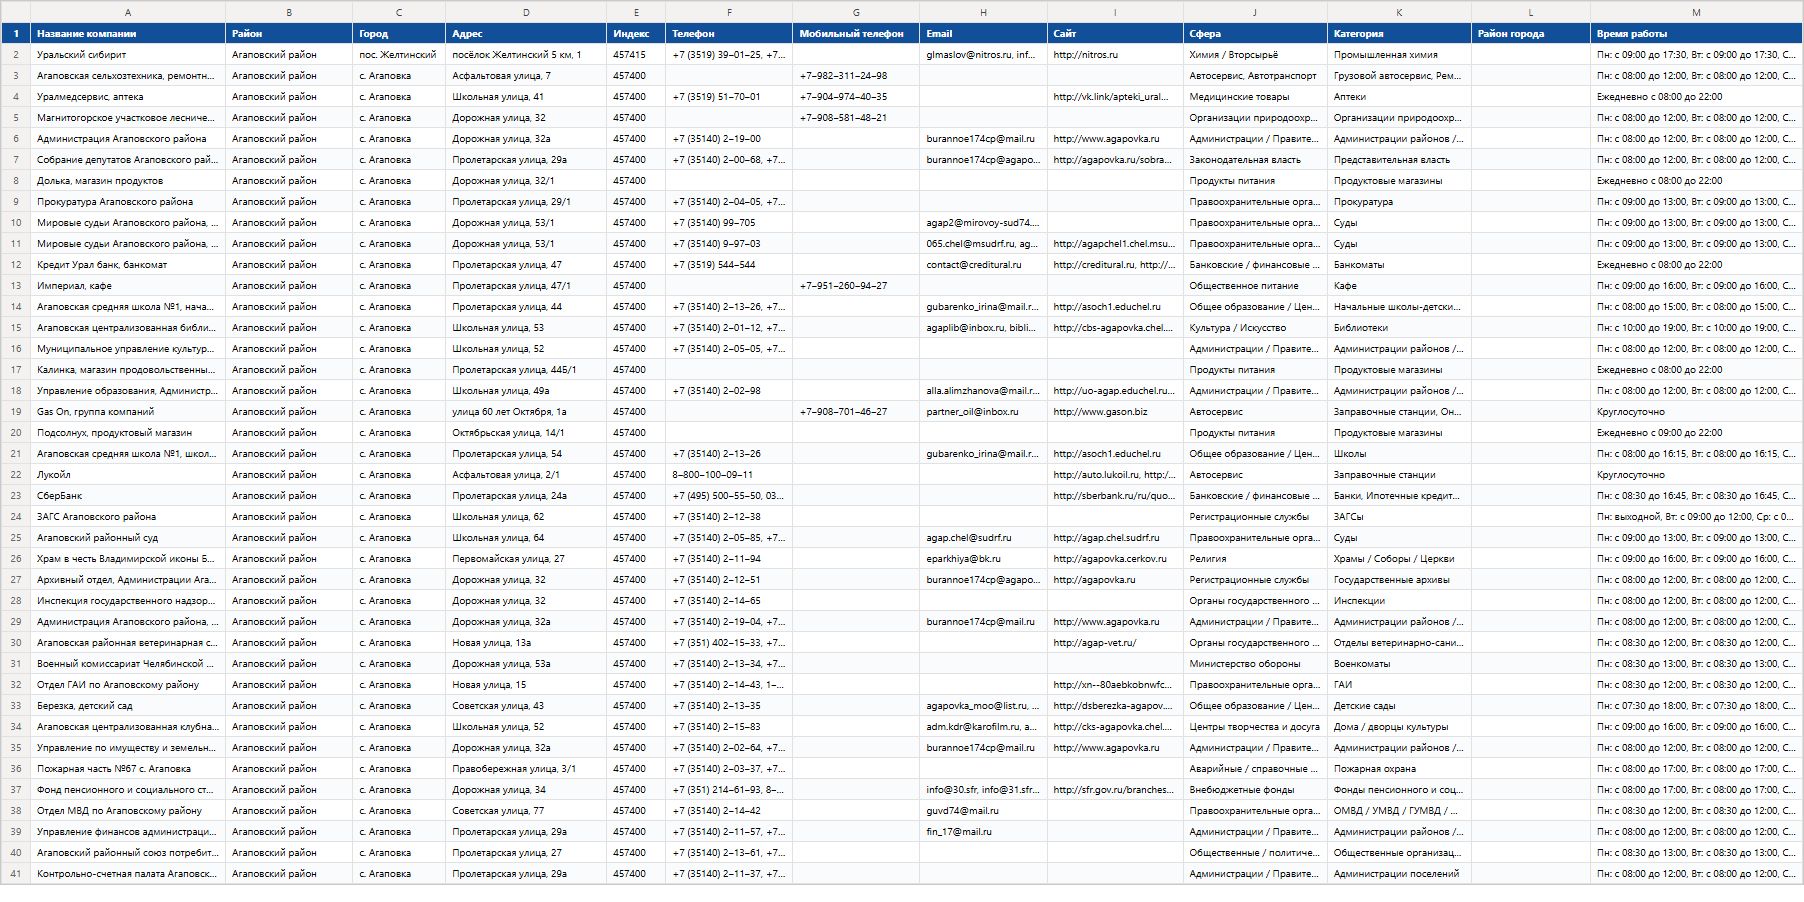Select the 'Детские сады' category cell
This screenshot has height=902, width=1804.
point(1399,706)
